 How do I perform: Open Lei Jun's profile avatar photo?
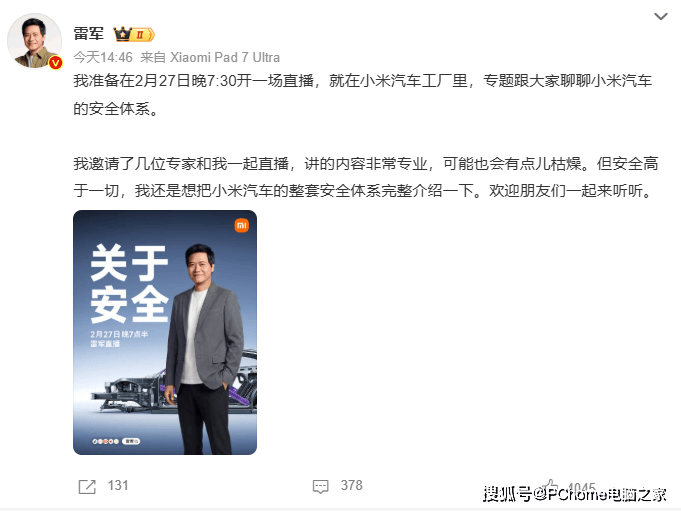(34, 41)
